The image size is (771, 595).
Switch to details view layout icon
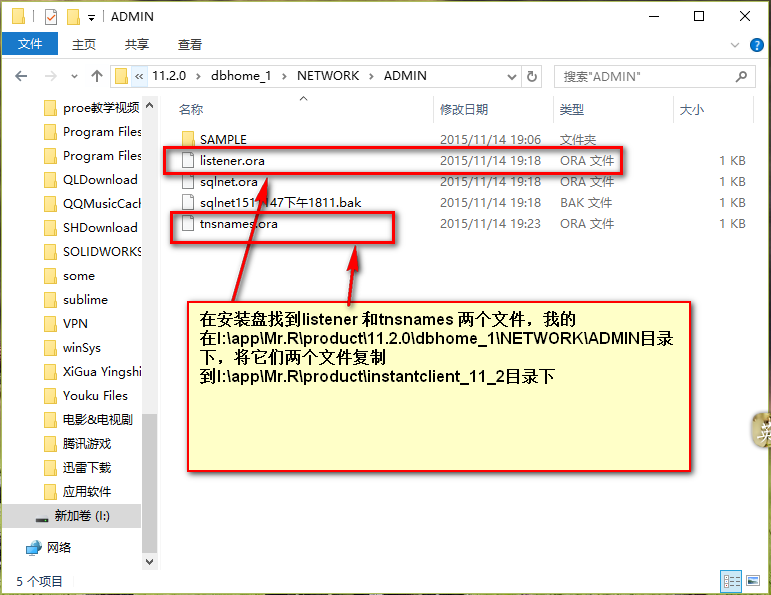[731, 582]
